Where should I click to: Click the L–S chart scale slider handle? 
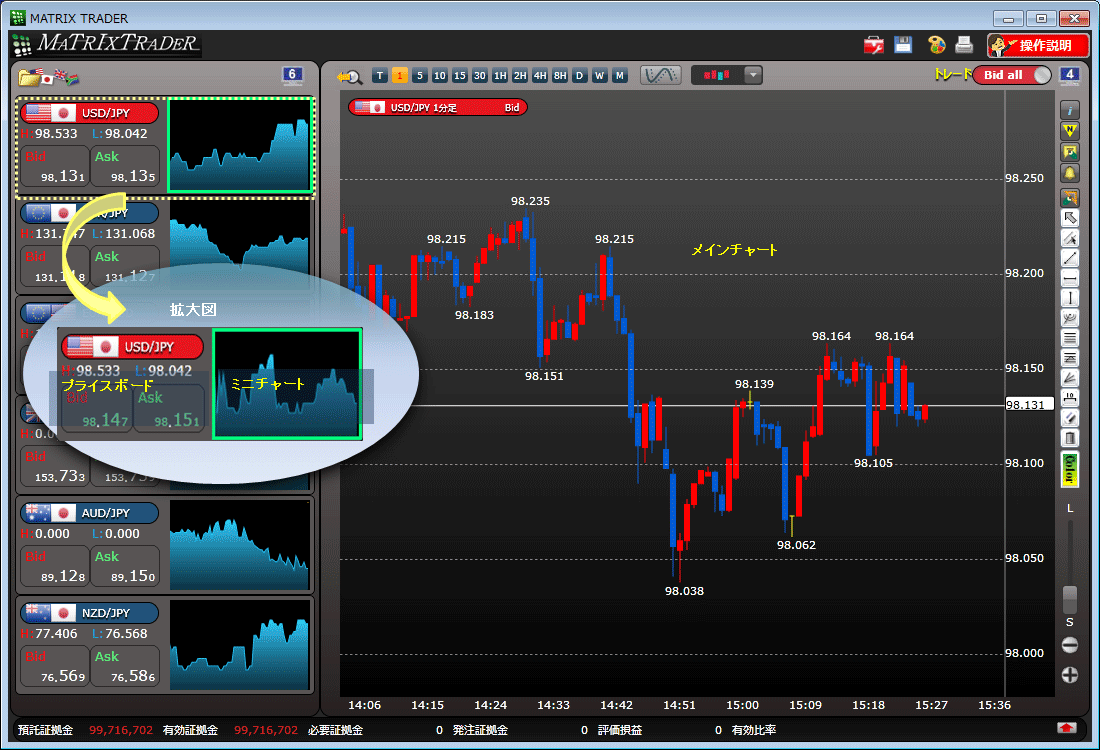tap(1069, 599)
